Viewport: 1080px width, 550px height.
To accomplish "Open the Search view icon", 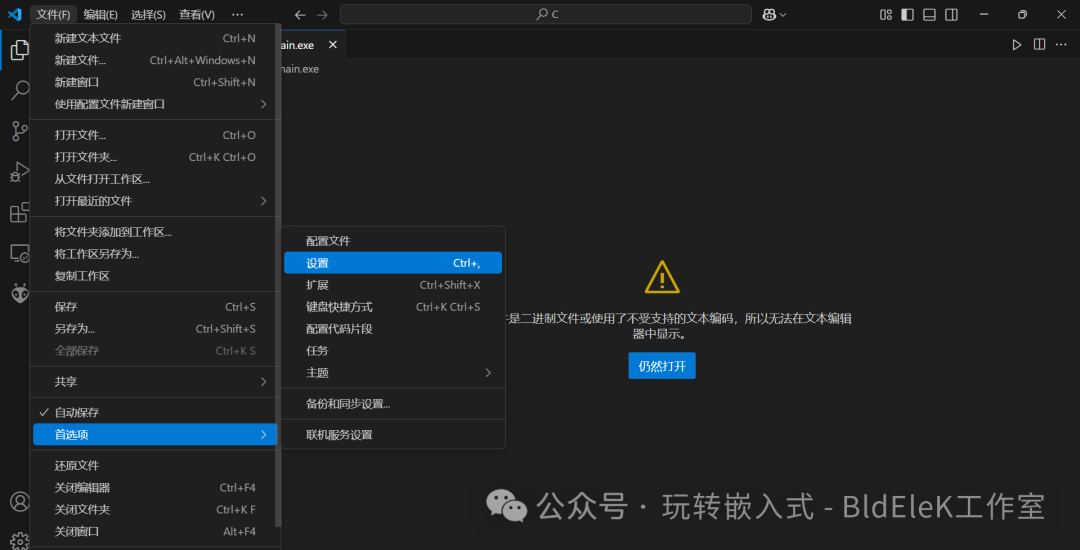I will [20, 90].
